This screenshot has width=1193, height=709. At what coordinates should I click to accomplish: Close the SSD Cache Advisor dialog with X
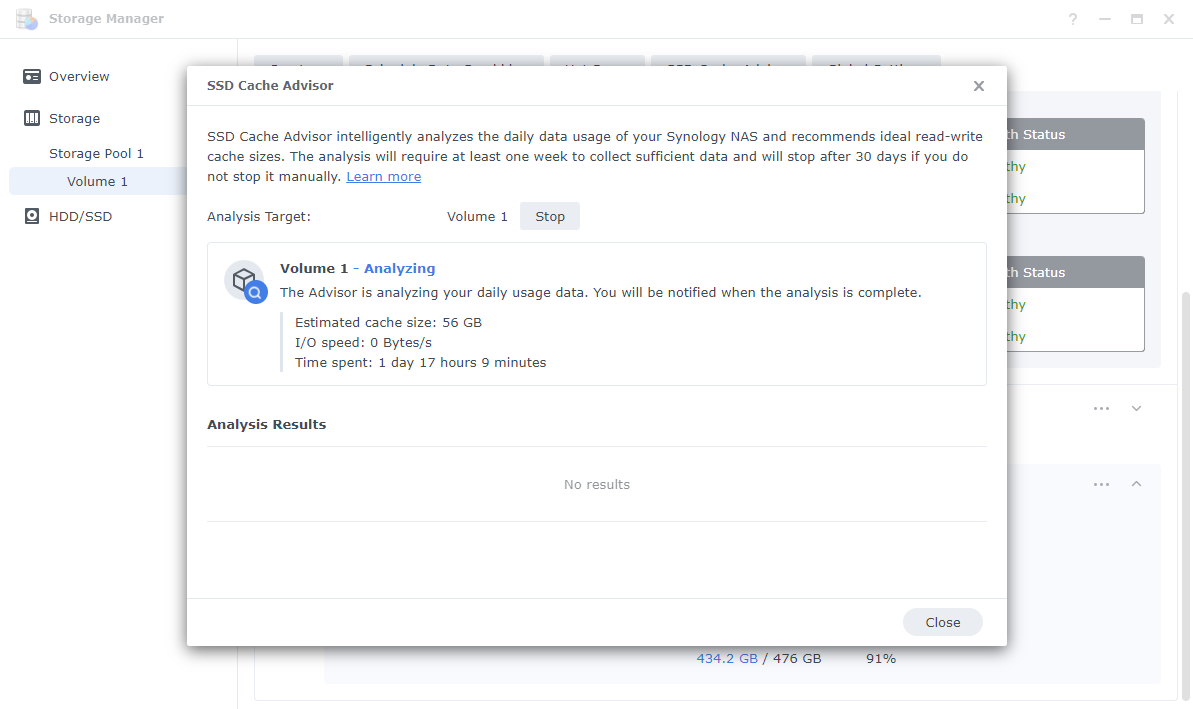pyautogui.click(x=978, y=86)
